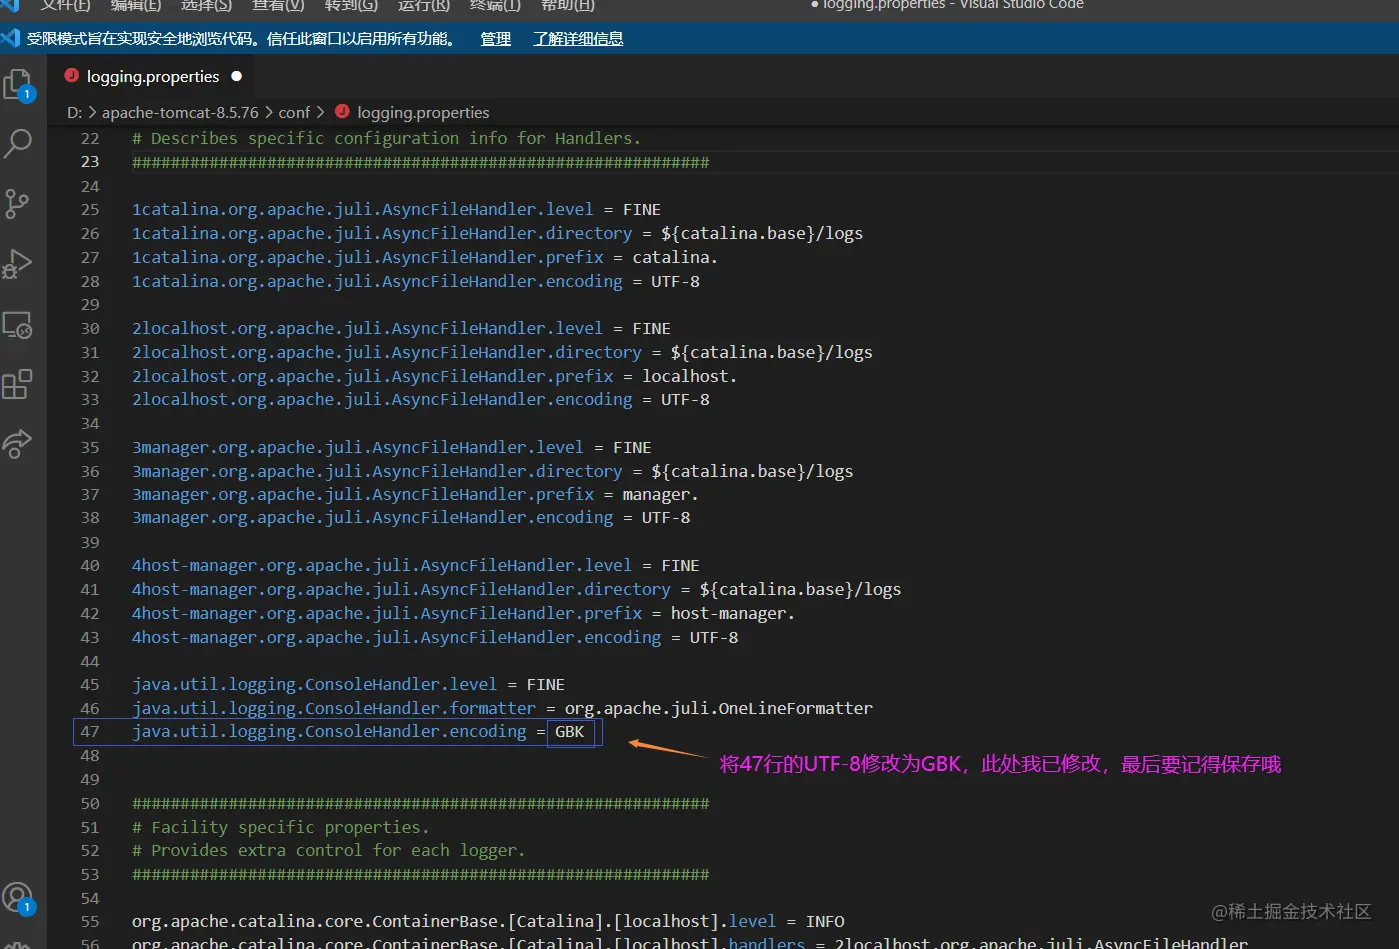
Task: Open the 运行(R) menu
Action: pos(424,5)
